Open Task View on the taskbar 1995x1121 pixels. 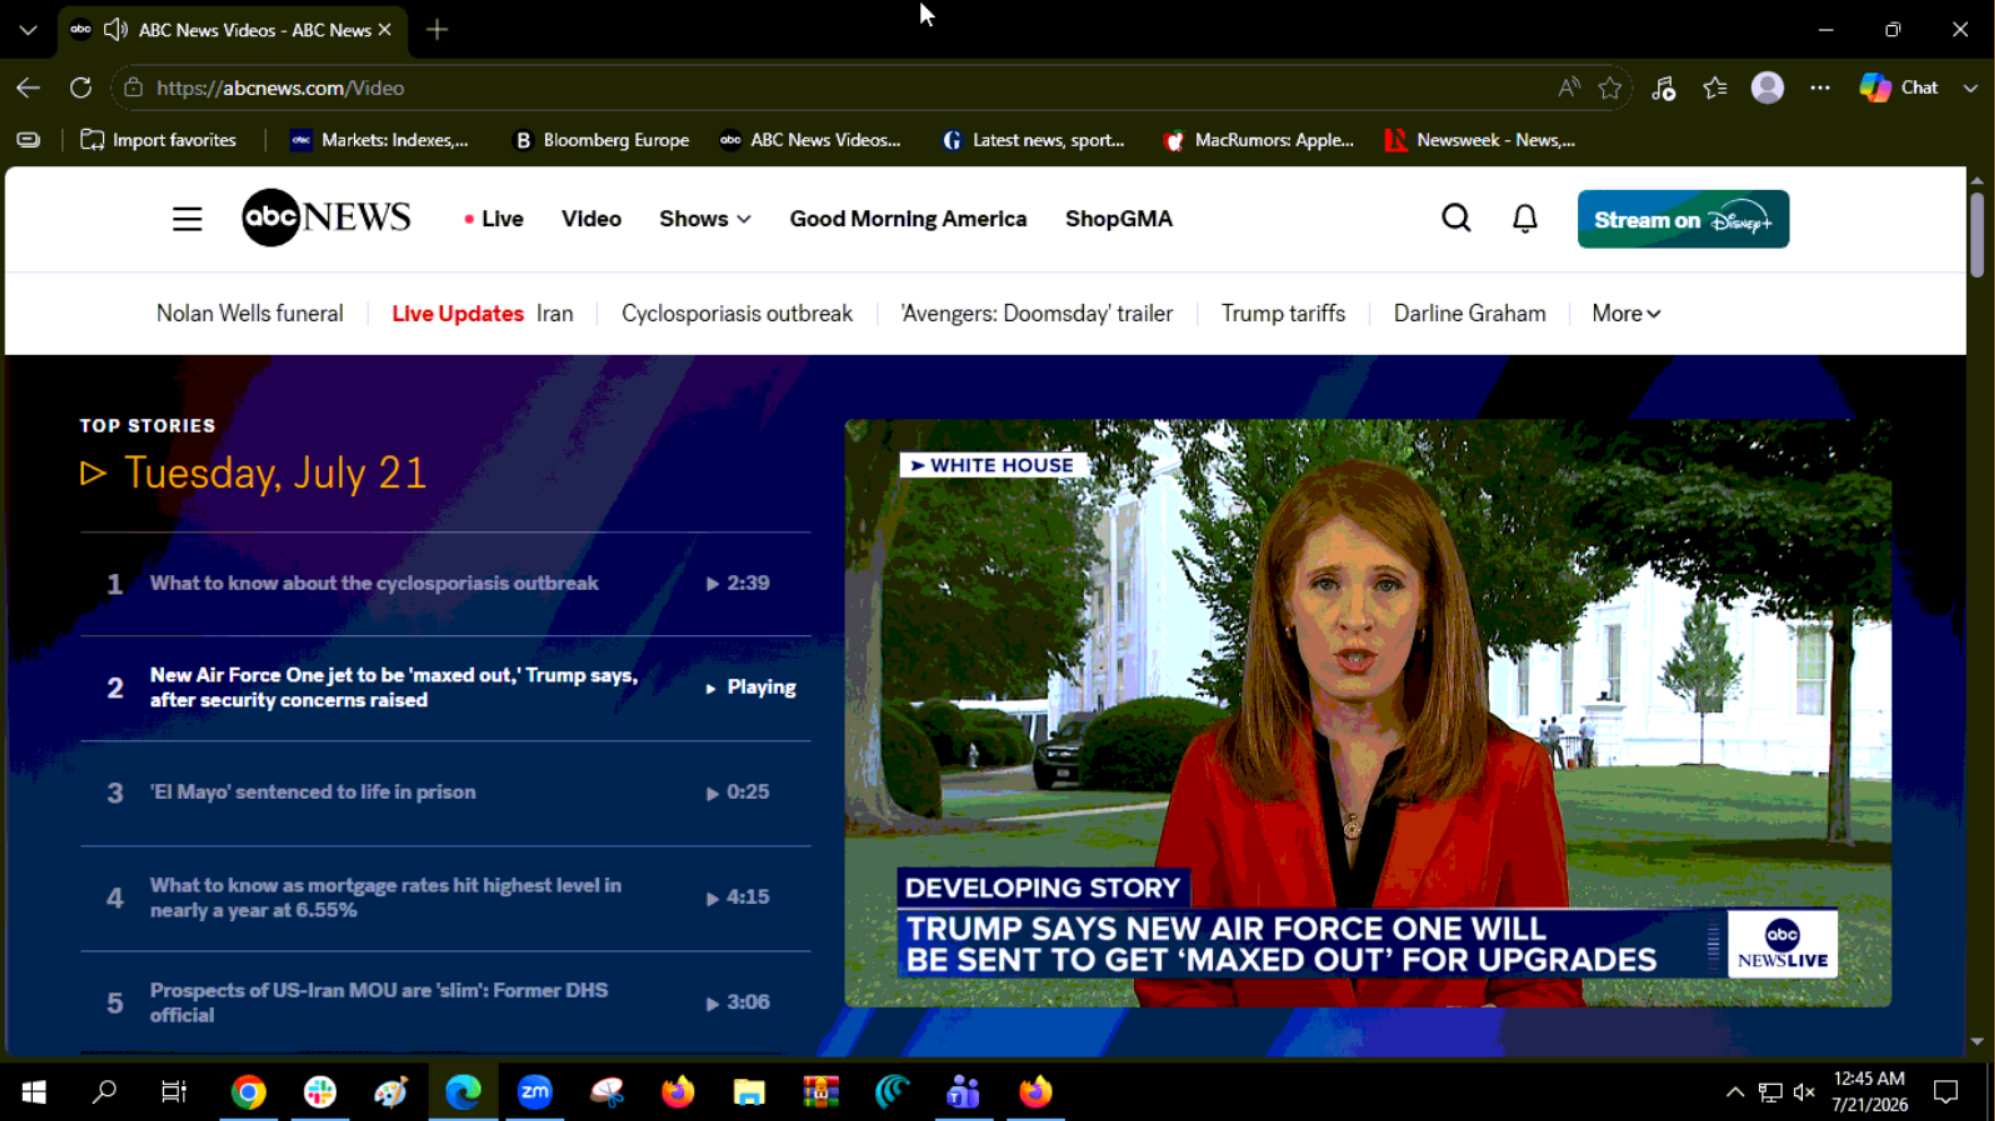point(174,1092)
